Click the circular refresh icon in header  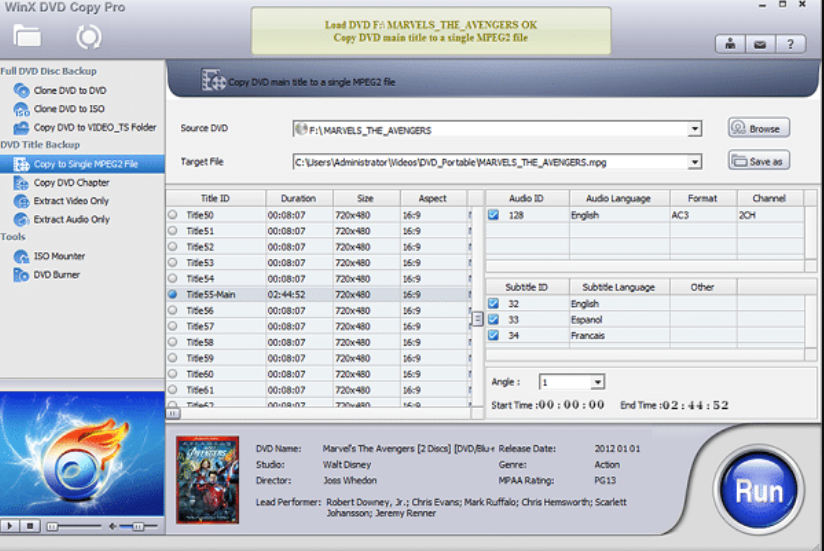coord(88,37)
